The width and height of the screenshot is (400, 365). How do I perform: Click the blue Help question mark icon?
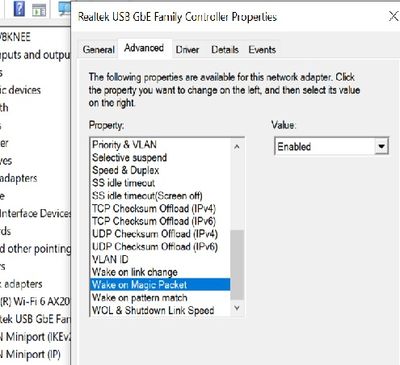coord(19,8)
